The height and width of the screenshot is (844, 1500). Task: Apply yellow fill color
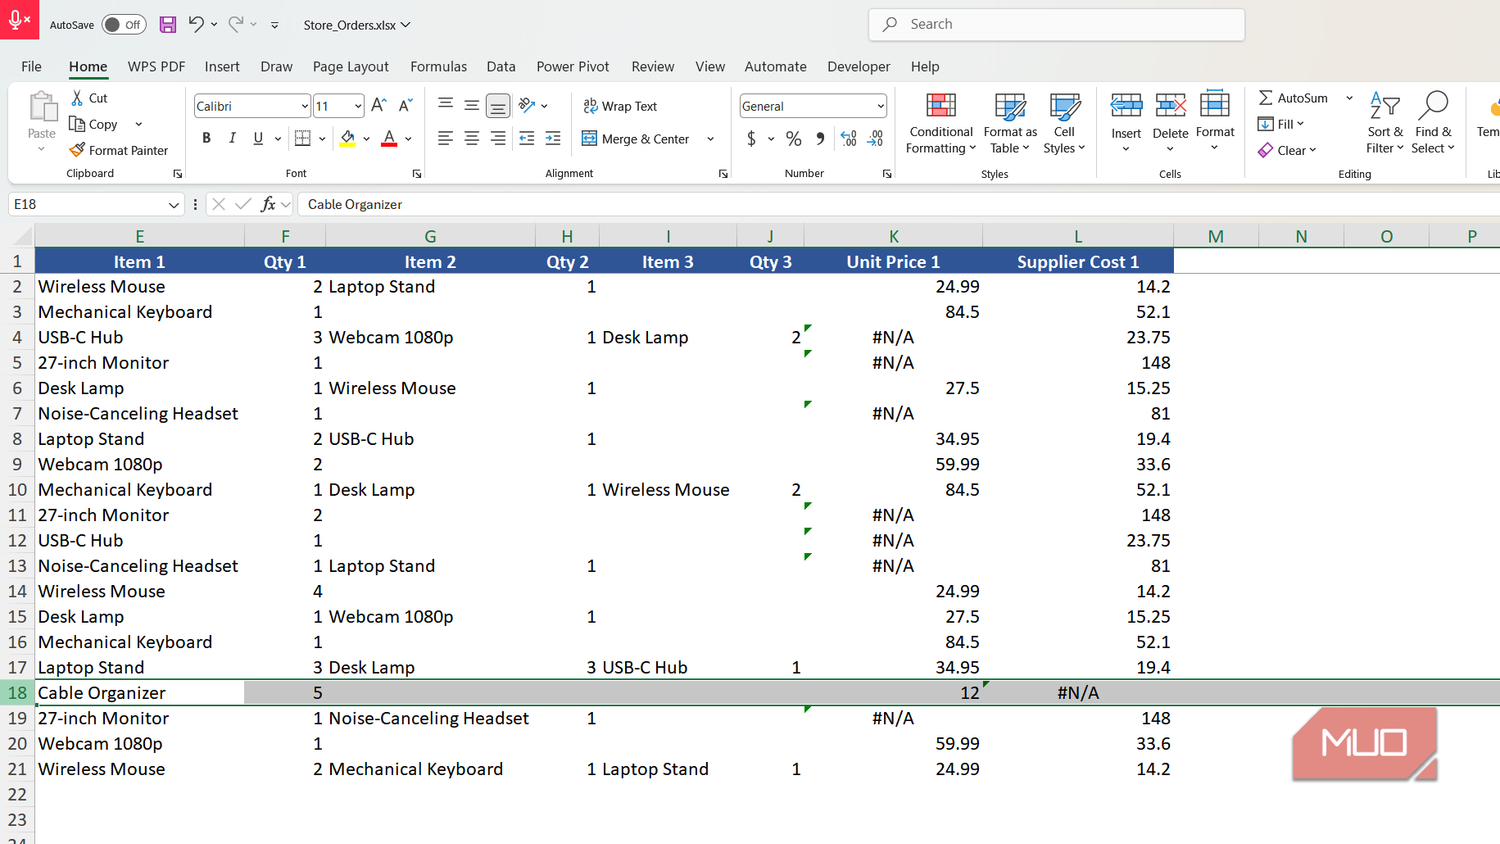coord(347,138)
